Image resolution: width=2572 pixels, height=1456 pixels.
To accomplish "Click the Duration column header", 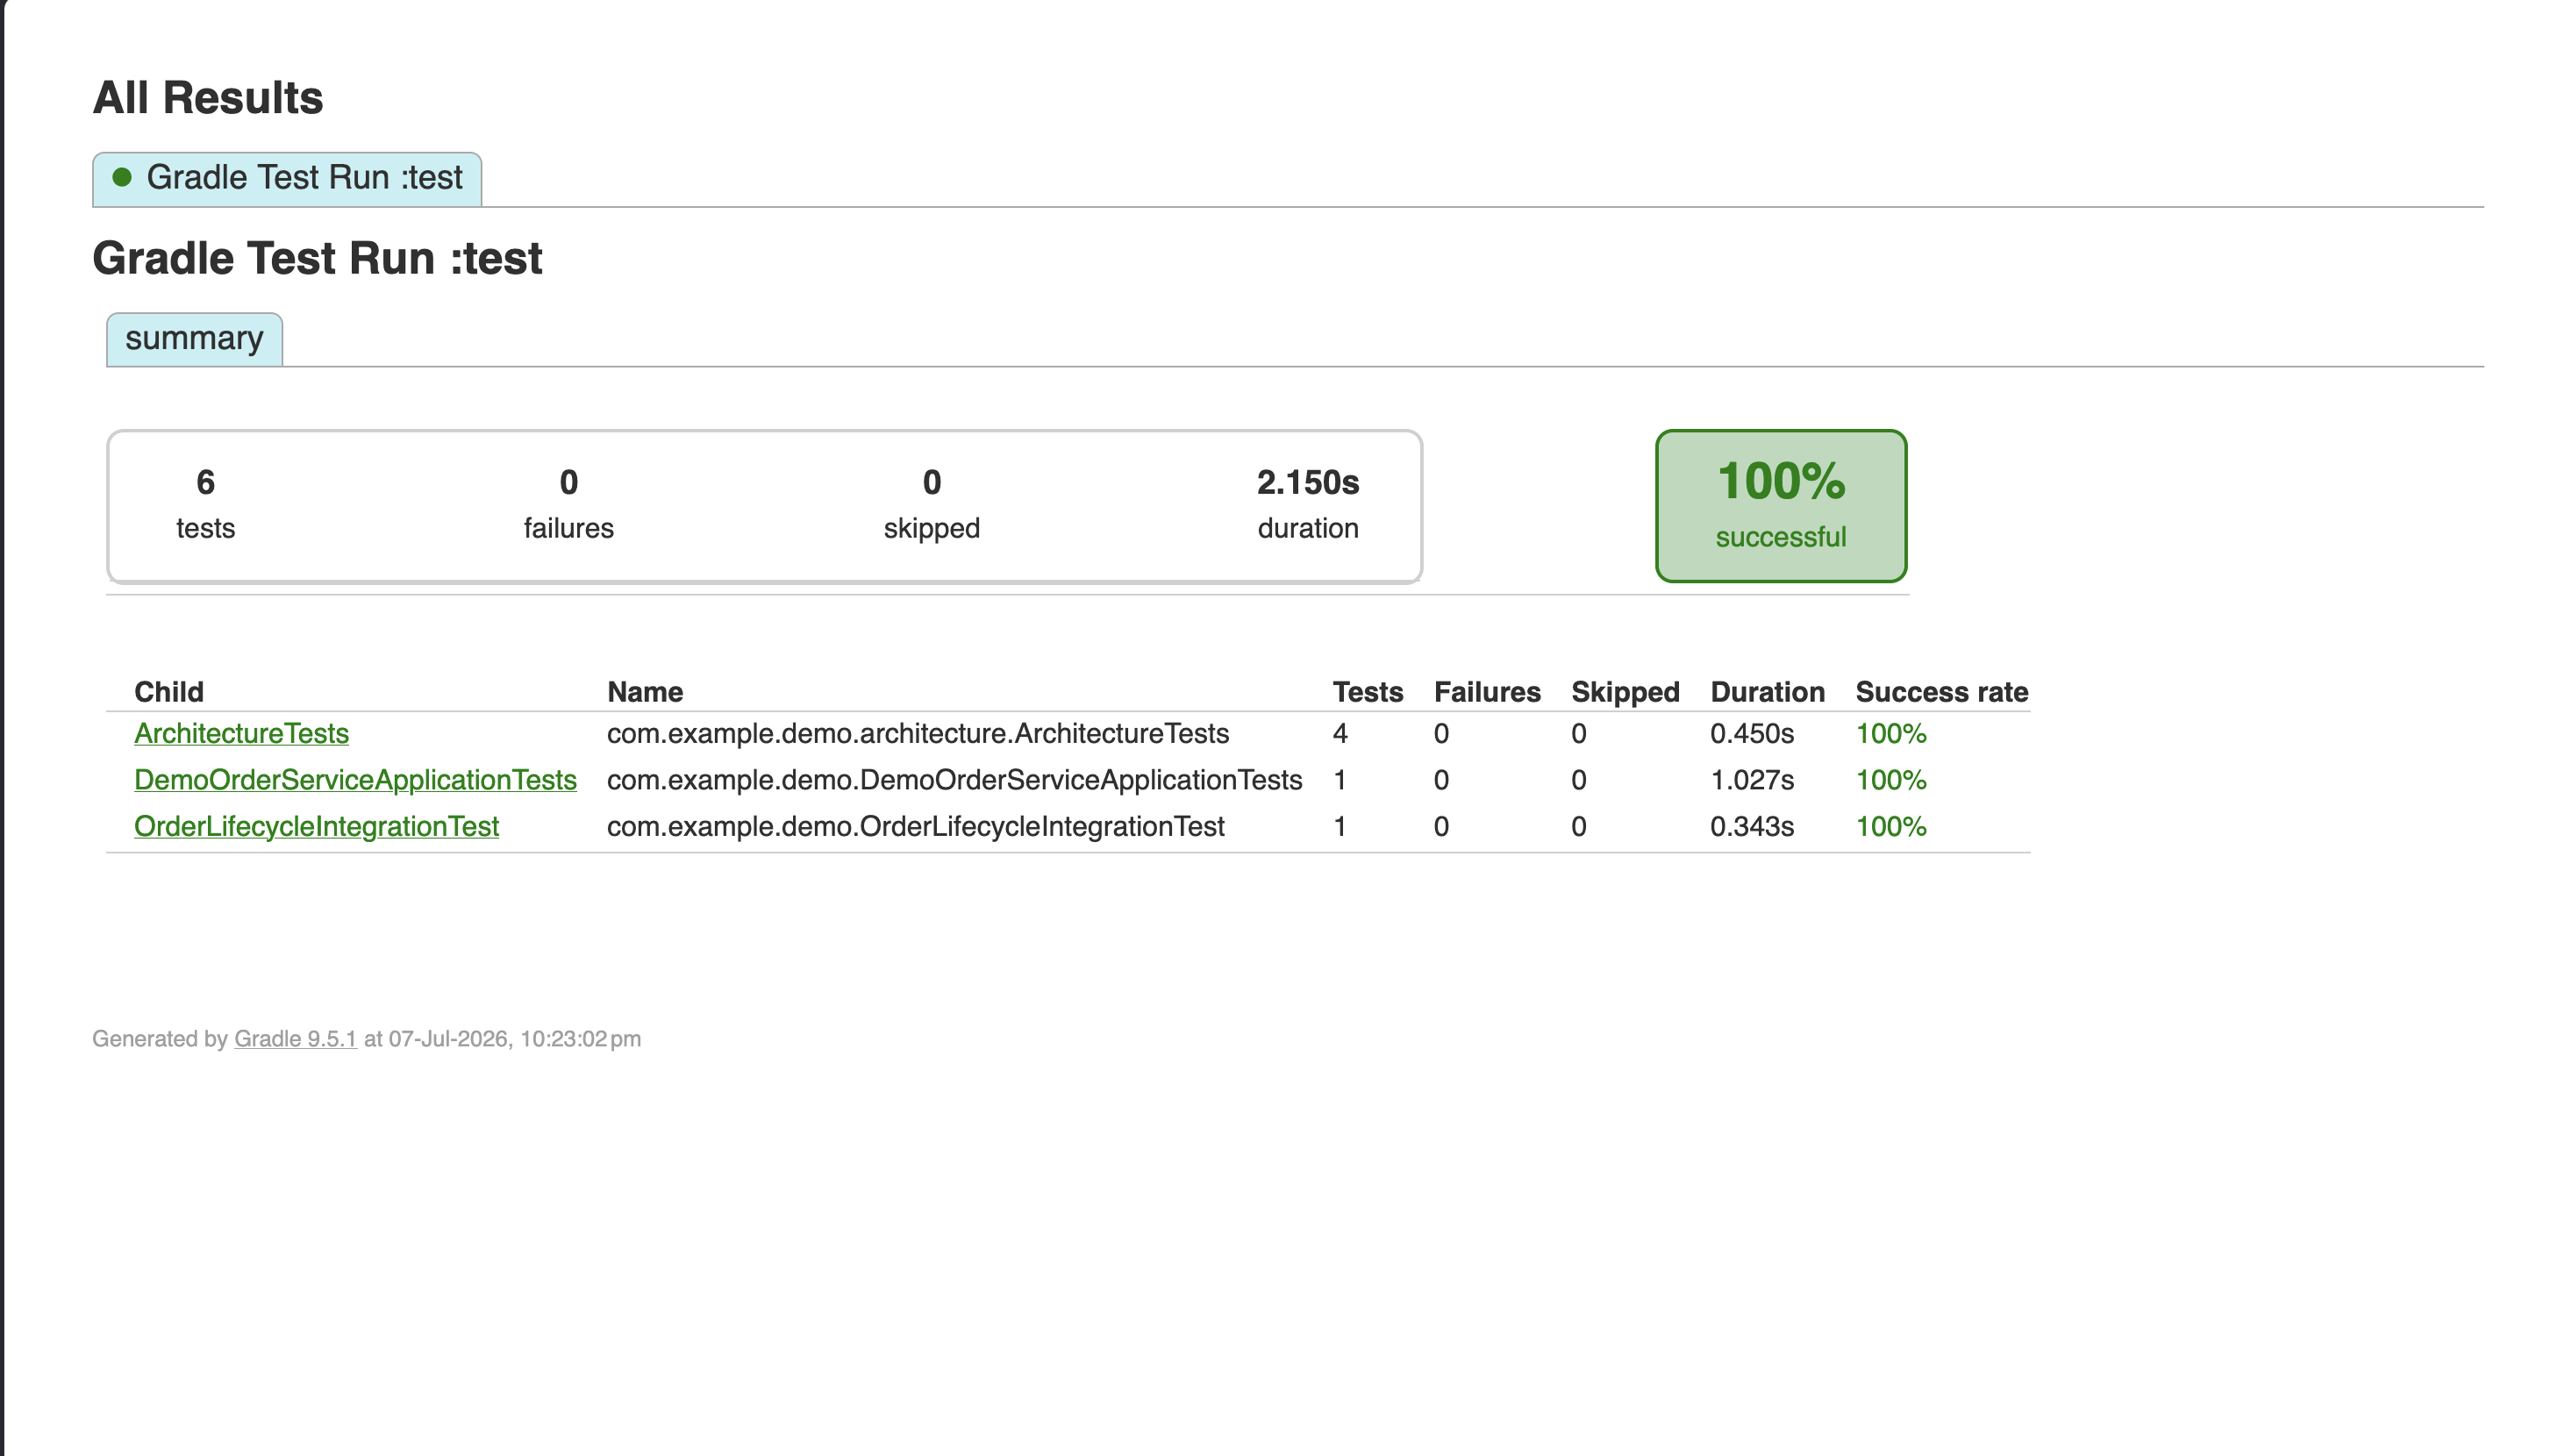I will pyautogui.click(x=1767, y=692).
